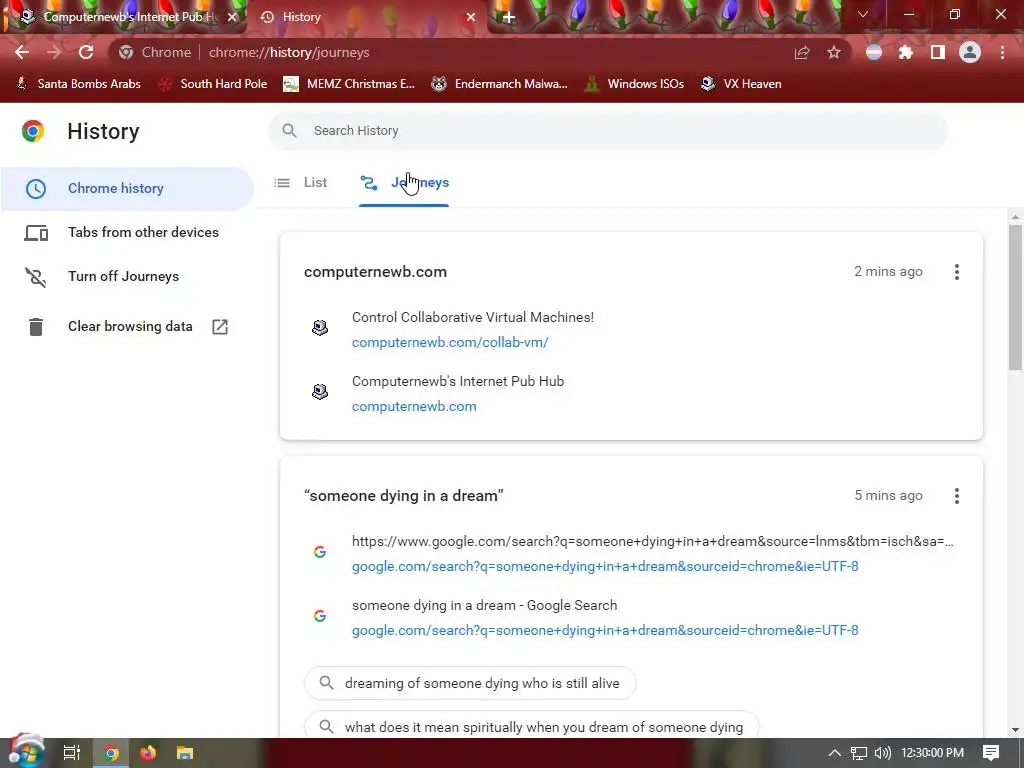Open more options for computernewb.com journey

(957, 272)
